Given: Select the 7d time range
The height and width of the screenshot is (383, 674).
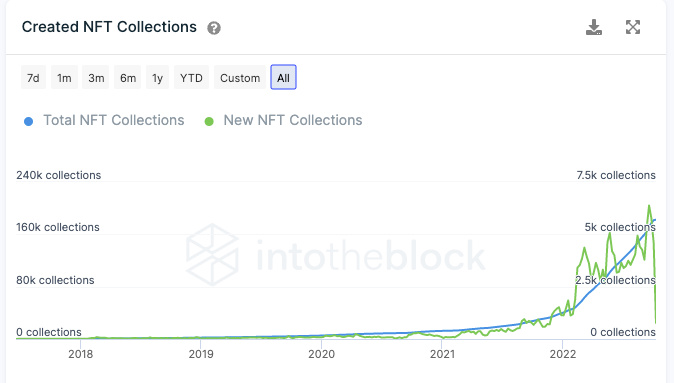Looking at the screenshot, I should coord(33,77).
